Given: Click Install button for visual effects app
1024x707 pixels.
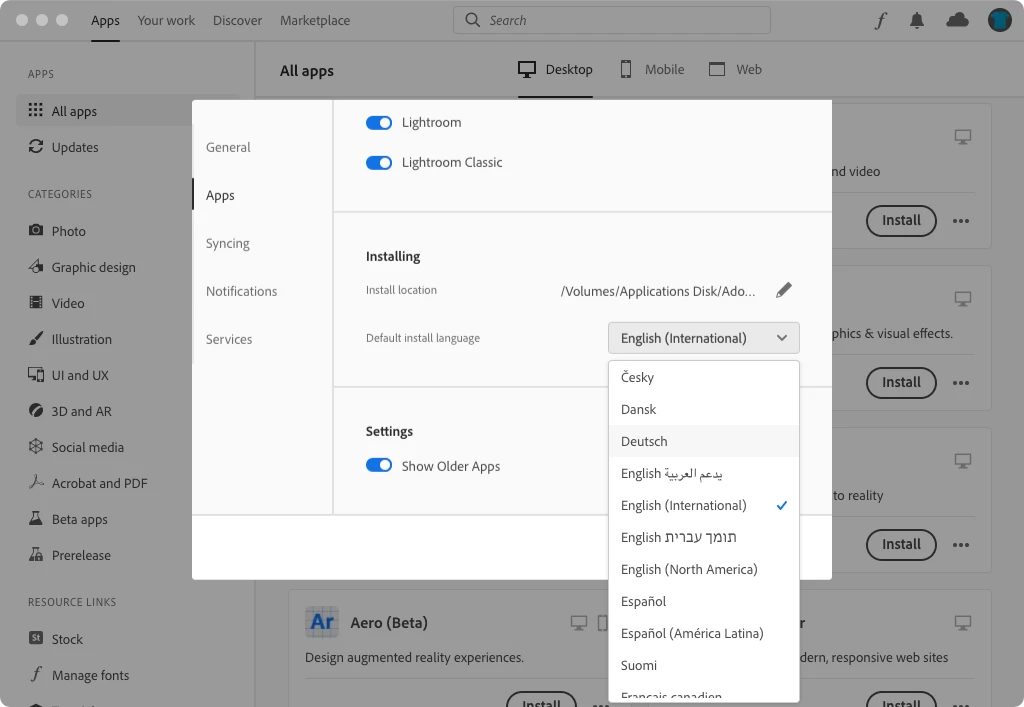Looking at the screenshot, I should tap(901, 383).
